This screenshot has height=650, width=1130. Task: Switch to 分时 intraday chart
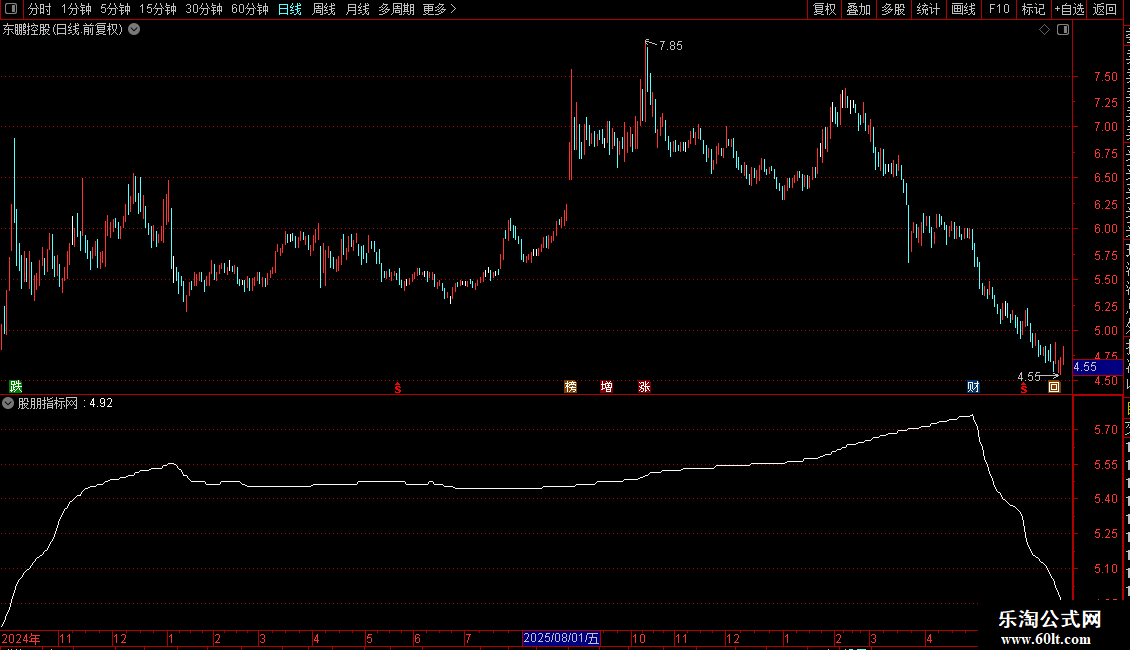tap(40, 9)
